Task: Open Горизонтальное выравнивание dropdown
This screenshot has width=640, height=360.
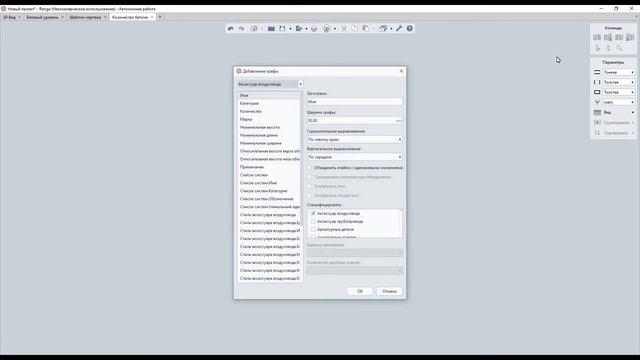Action: pos(355,140)
